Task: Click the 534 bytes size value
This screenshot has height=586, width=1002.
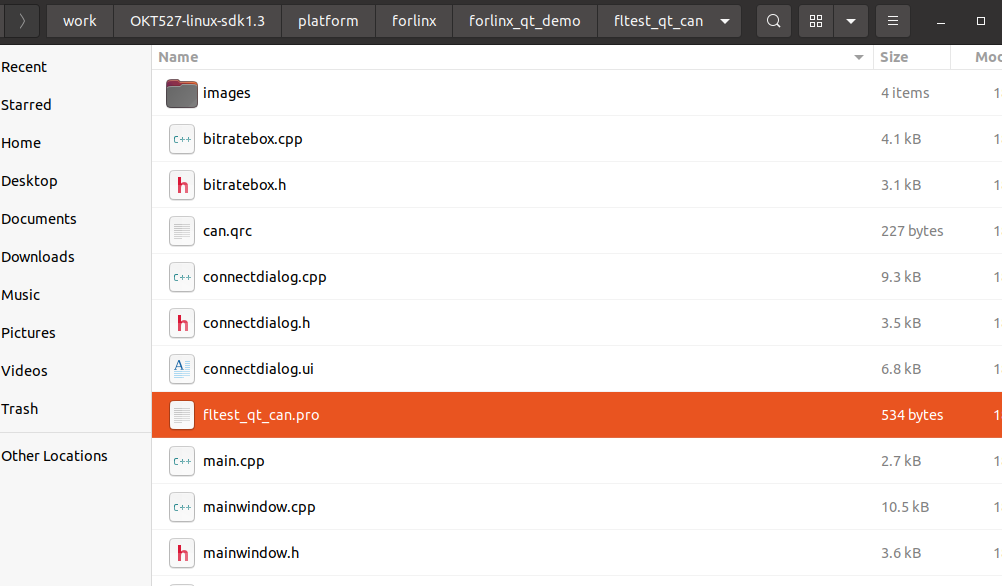Action: point(912,415)
